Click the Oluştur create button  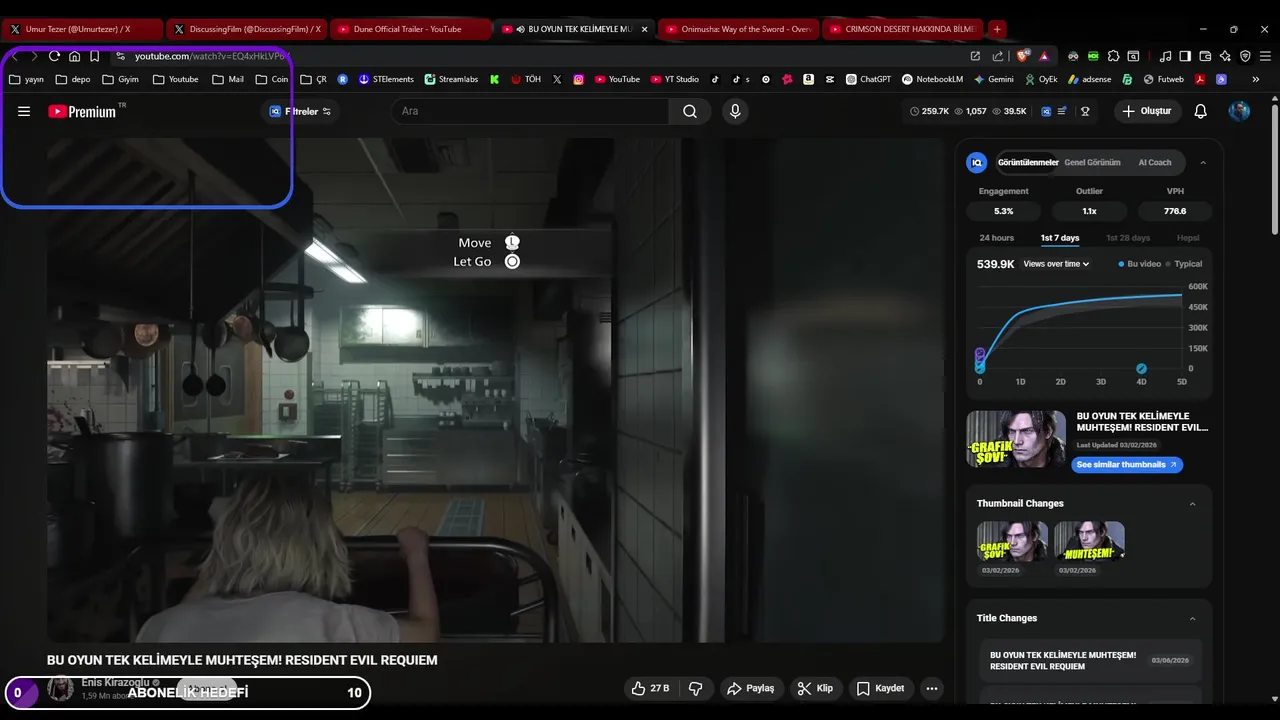click(x=1146, y=111)
